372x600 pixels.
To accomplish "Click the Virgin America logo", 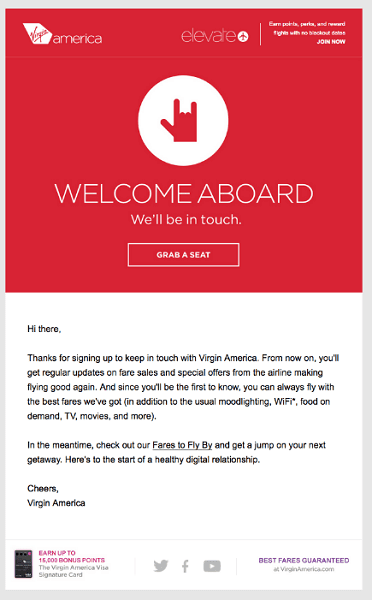I will point(62,34).
